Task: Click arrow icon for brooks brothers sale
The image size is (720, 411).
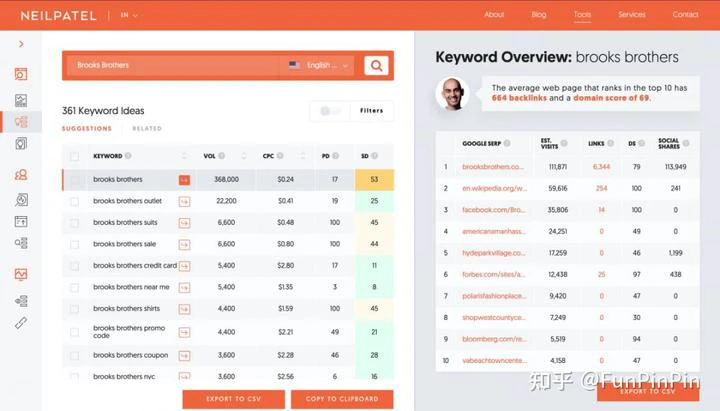Action: (x=184, y=245)
